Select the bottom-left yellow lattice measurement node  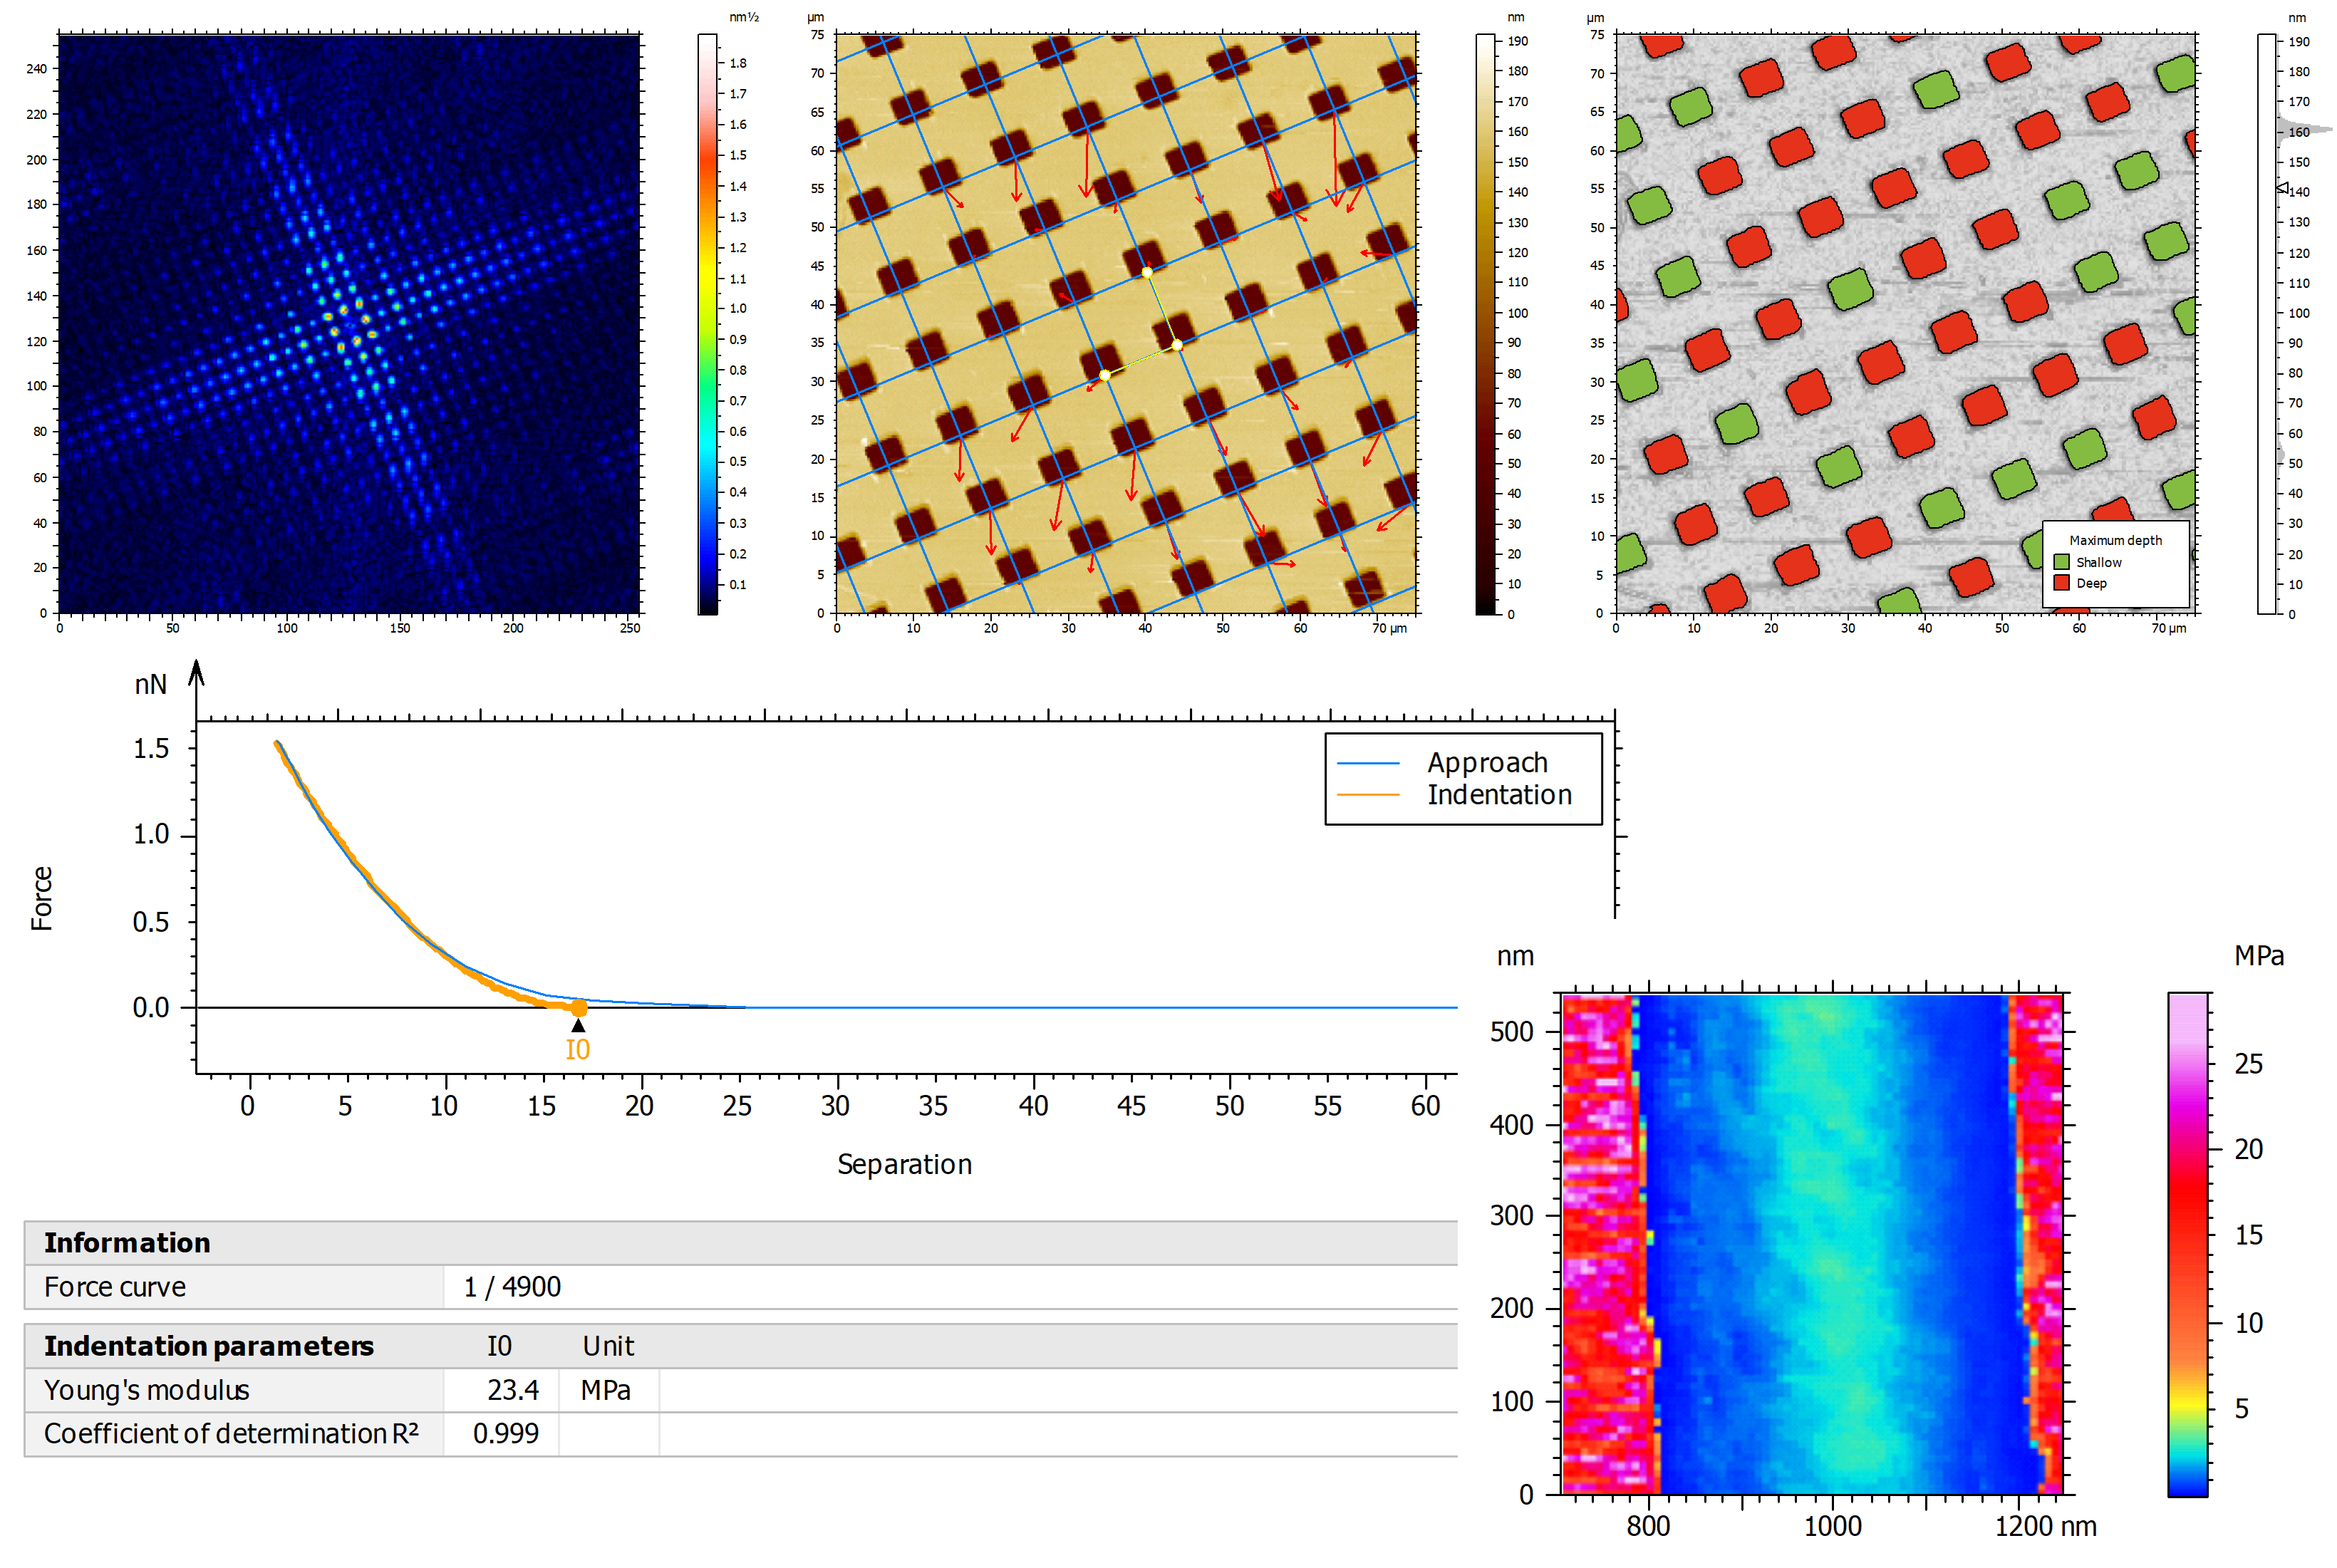coord(1105,375)
